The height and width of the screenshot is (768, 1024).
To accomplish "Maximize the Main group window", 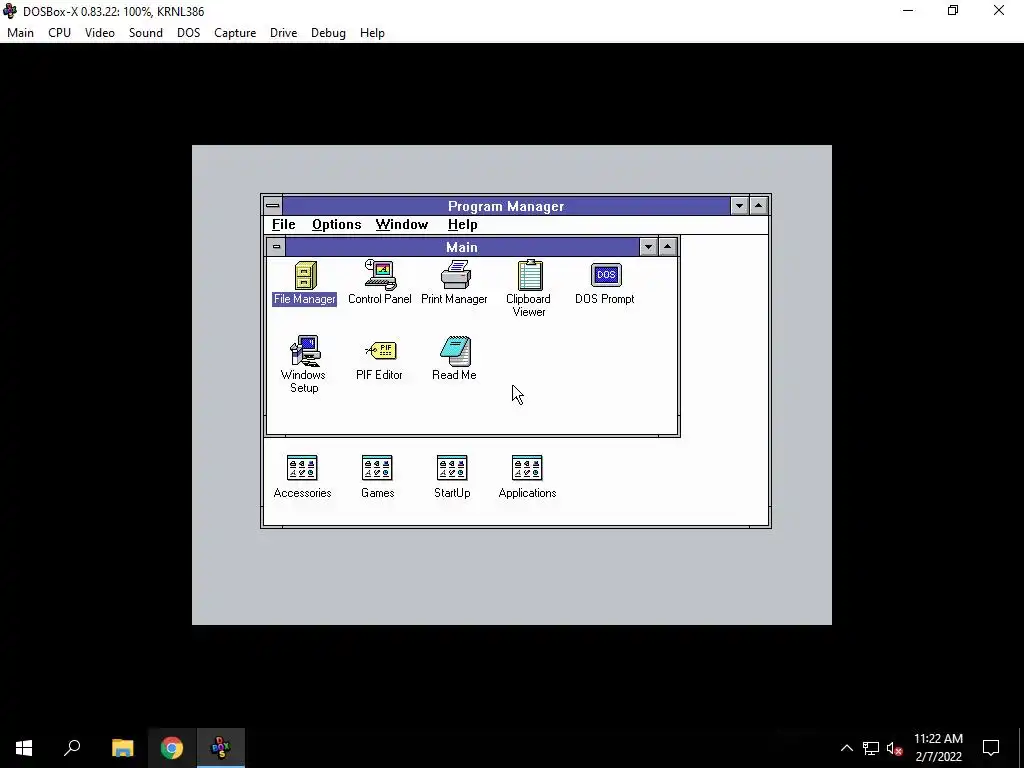I will click(x=667, y=247).
